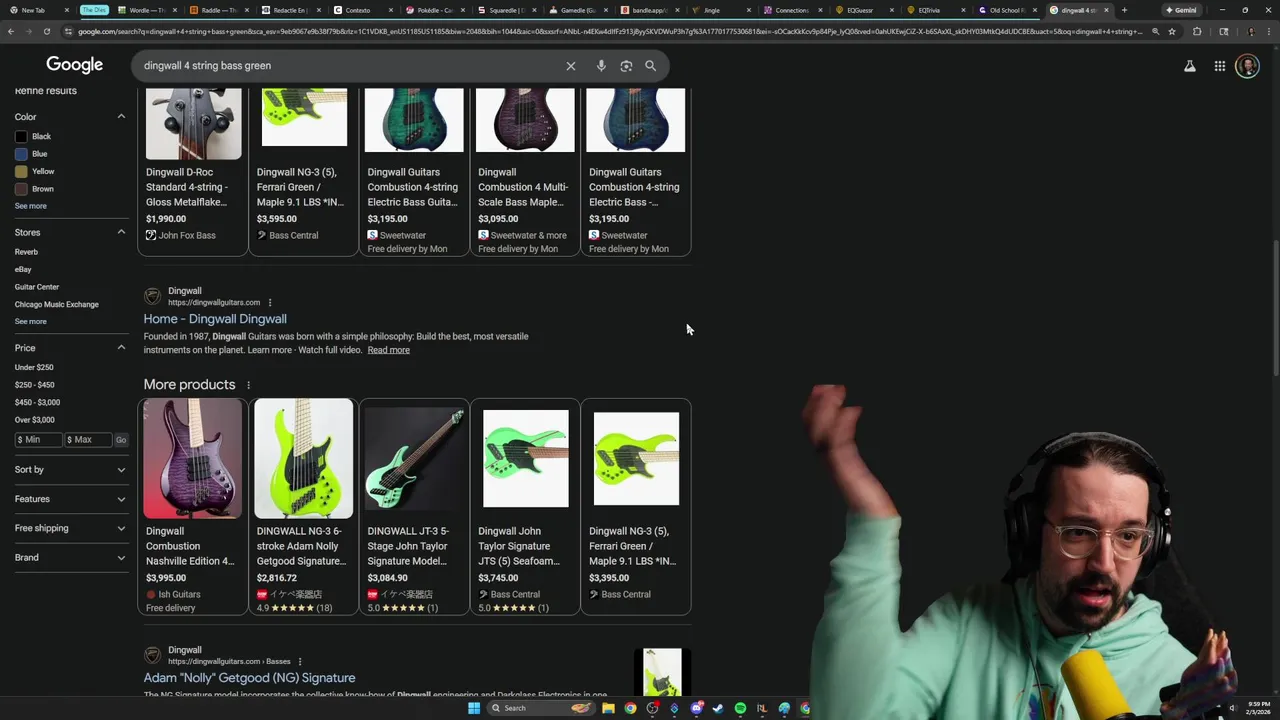Open Steam from the taskbar
1280x720 pixels.
718,708
